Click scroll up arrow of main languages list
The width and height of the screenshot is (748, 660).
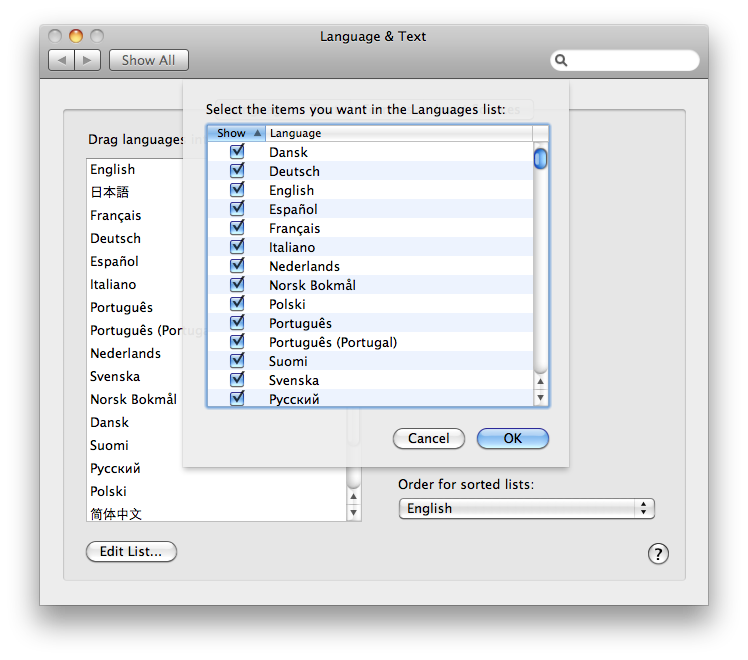pos(353,496)
